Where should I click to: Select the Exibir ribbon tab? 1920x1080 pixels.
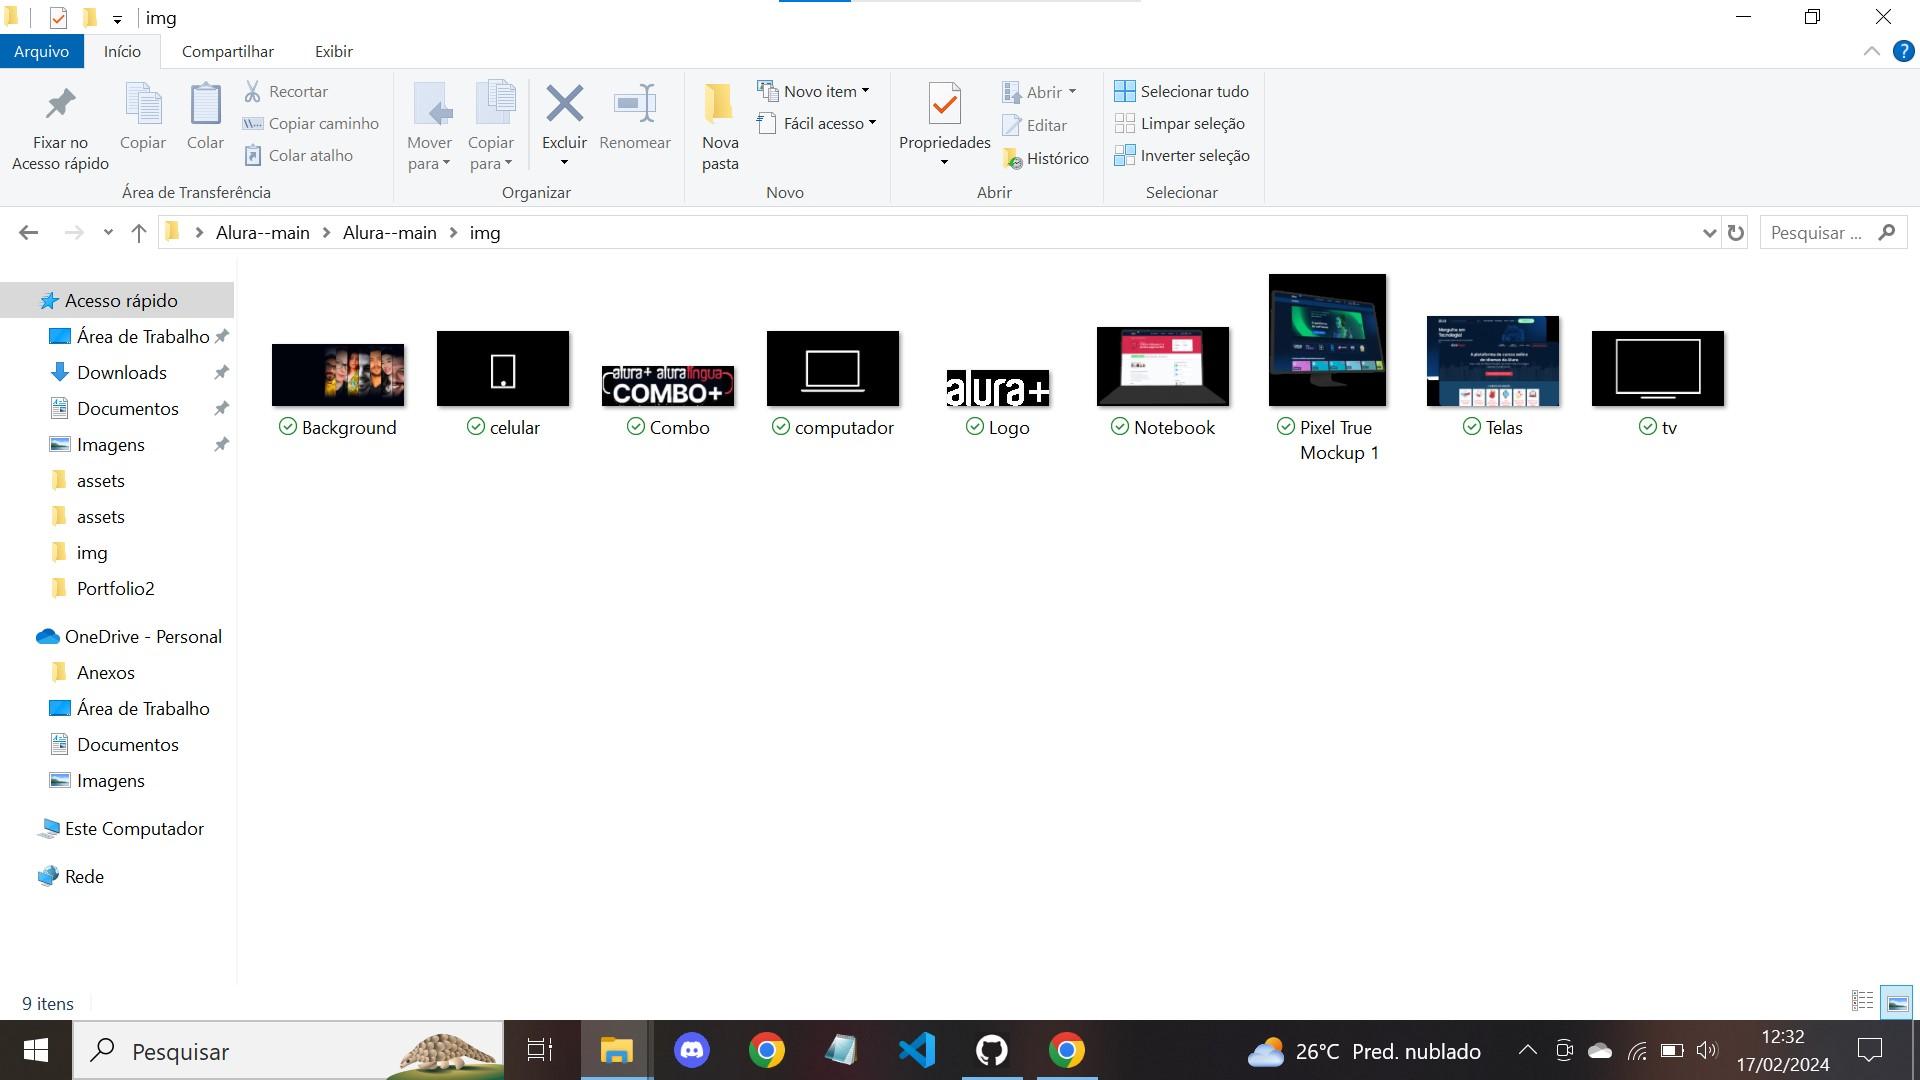(x=332, y=50)
